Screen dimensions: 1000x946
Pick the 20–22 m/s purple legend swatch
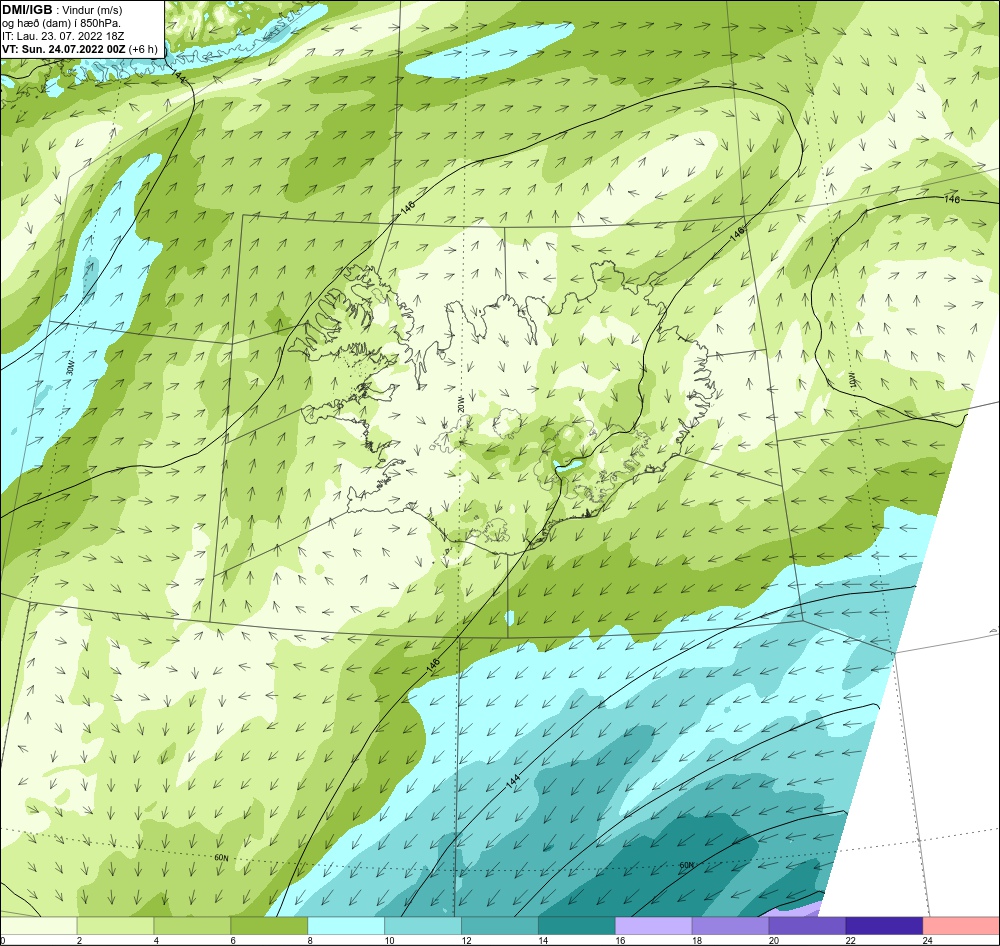point(807,926)
